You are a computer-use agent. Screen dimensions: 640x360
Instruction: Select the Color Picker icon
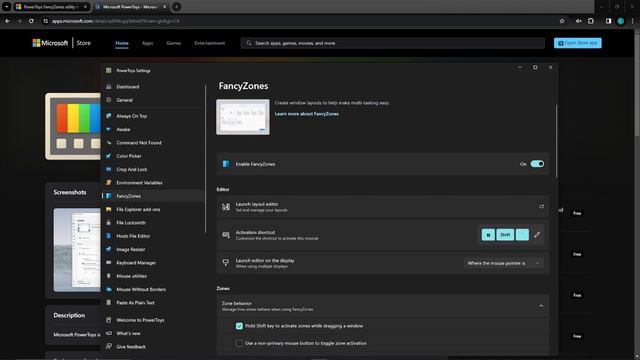pyautogui.click(x=109, y=156)
